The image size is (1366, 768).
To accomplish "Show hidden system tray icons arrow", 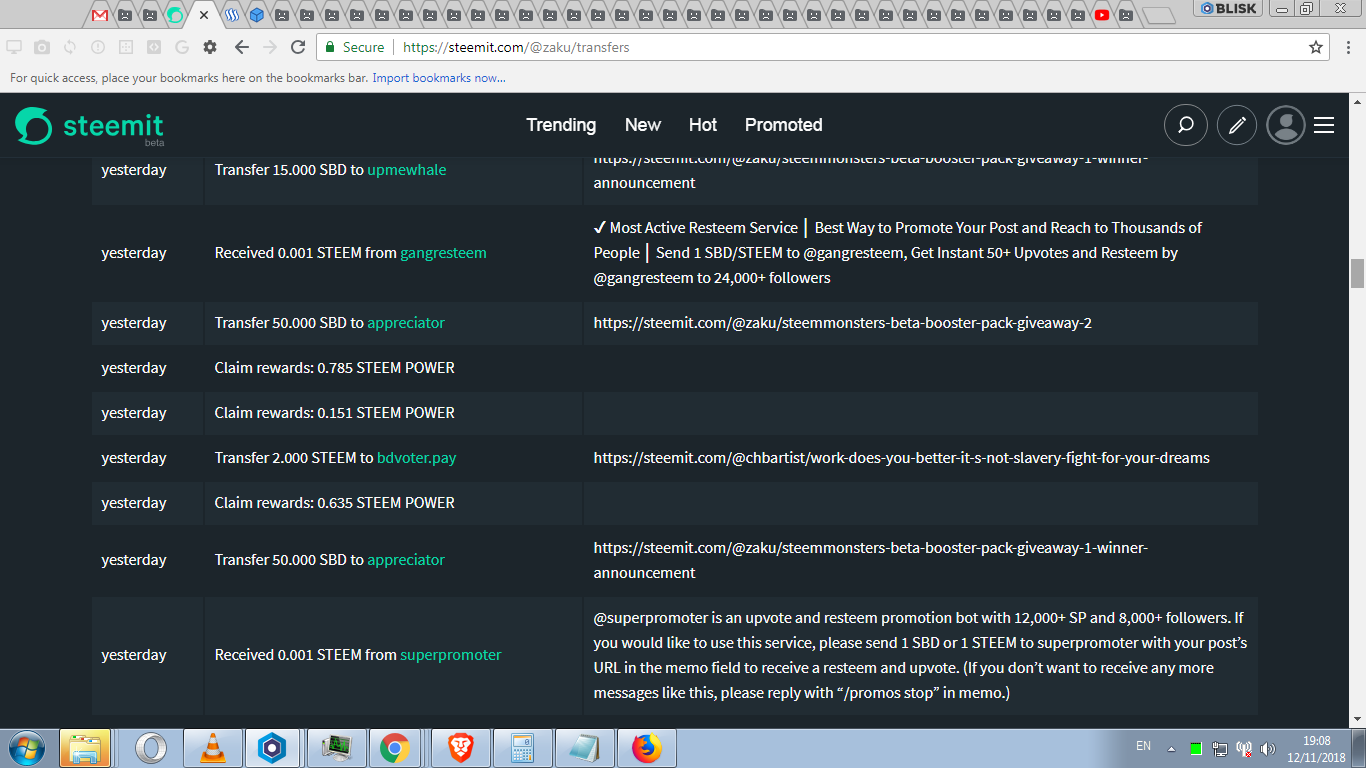I will (1172, 748).
